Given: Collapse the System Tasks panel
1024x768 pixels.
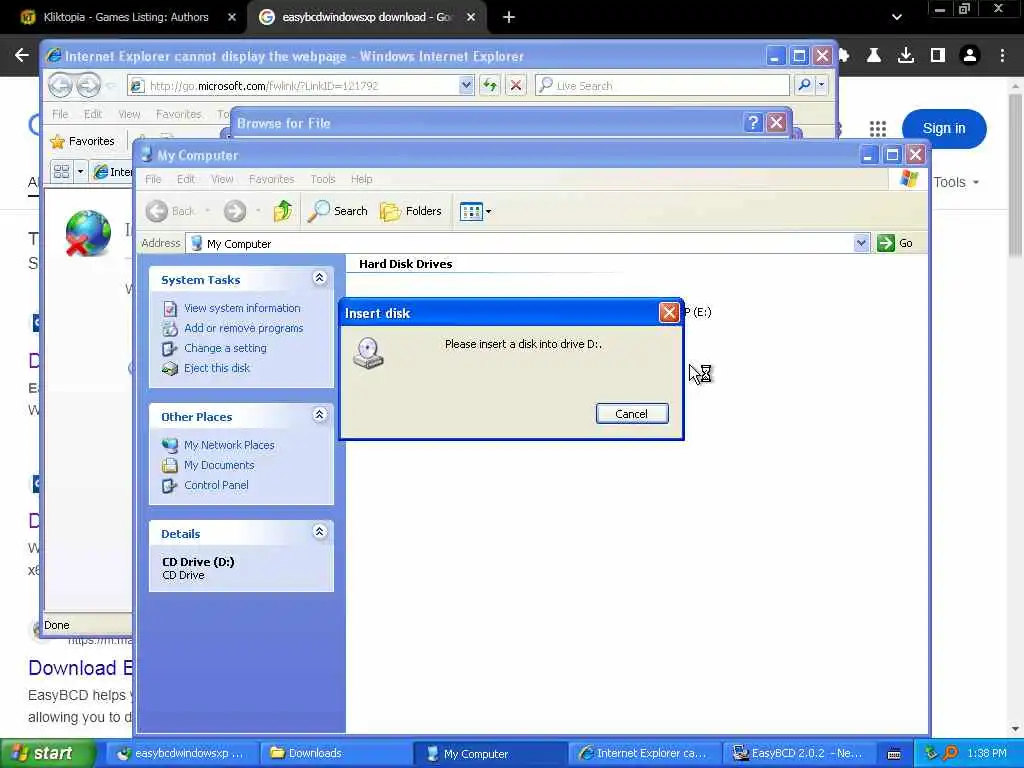Looking at the screenshot, I should [x=319, y=278].
